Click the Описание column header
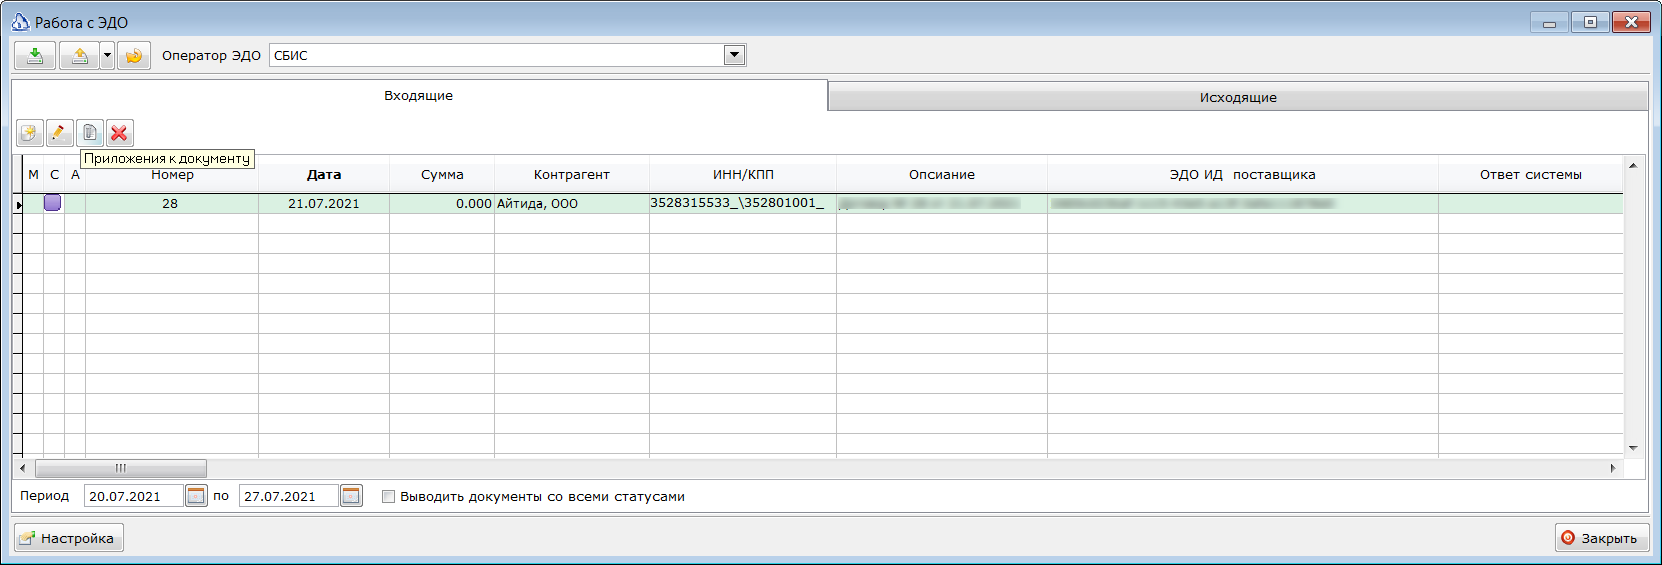This screenshot has height=565, width=1662. point(942,175)
